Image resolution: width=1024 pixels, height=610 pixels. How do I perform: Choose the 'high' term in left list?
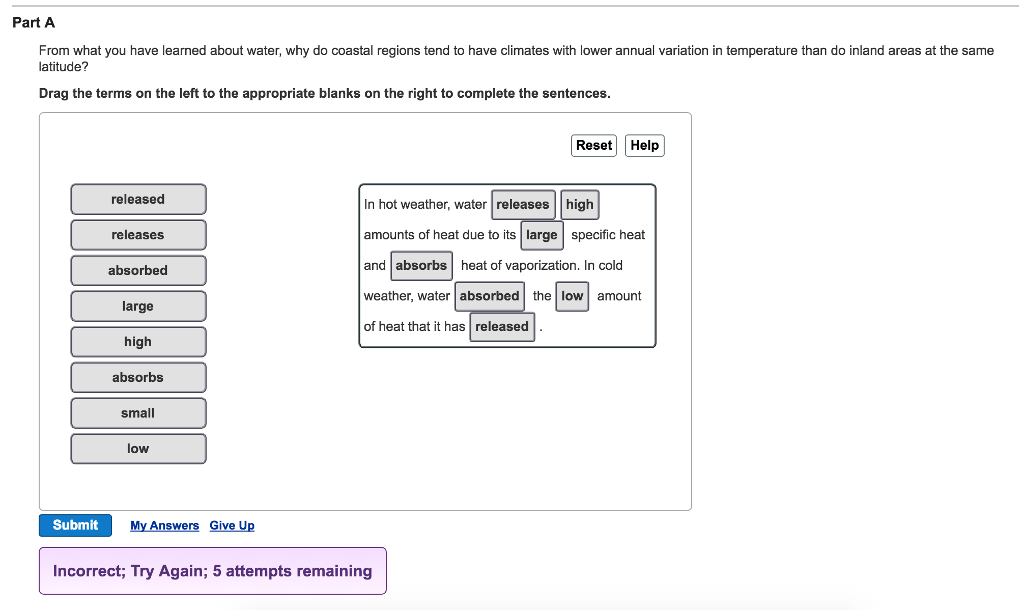(138, 342)
